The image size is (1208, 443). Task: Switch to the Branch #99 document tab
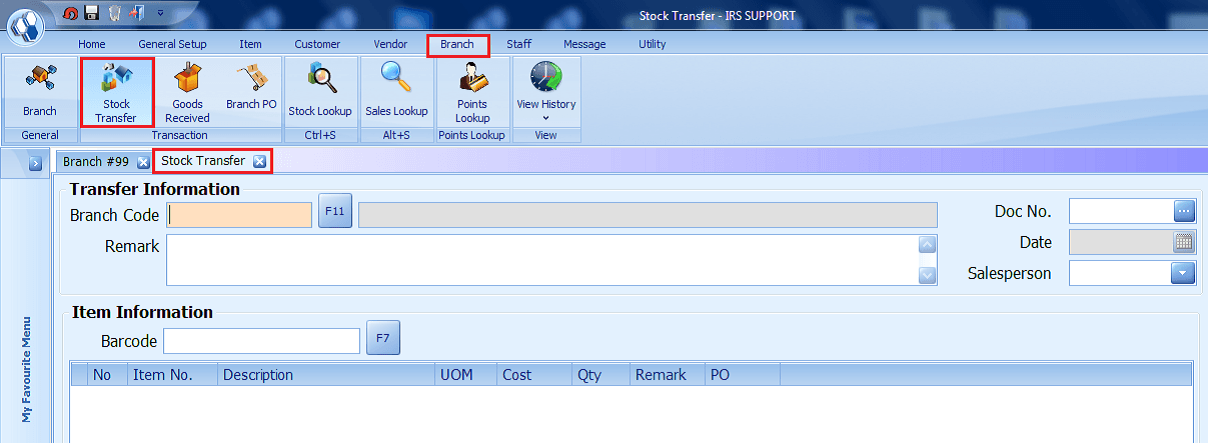click(x=96, y=161)
